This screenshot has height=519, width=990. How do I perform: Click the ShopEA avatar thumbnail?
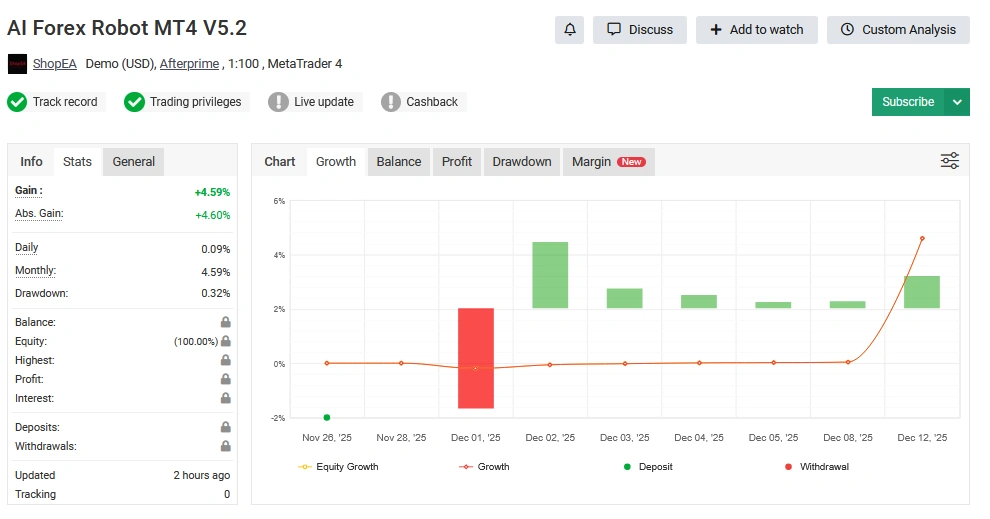[x=17, y=64]
